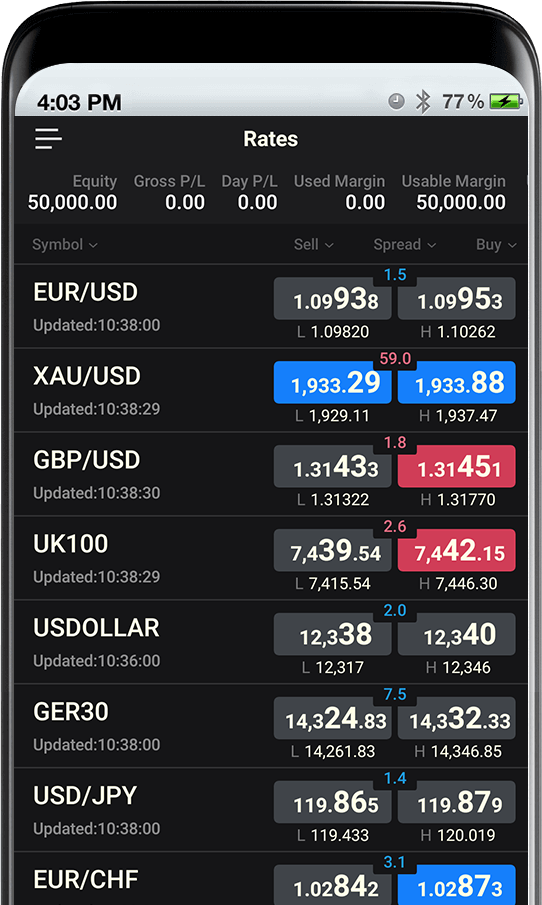Tap EUR/USD sell price 1.09938

coord(332,299)
